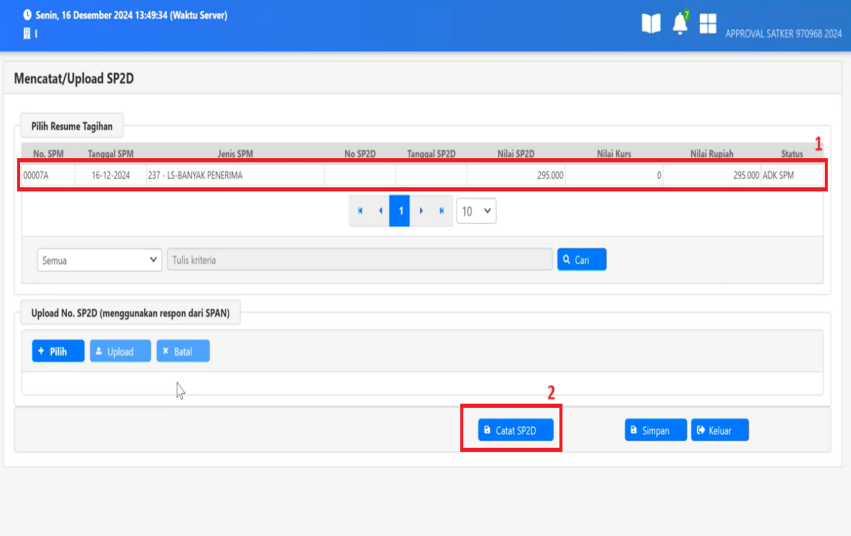
Task: Expand the Semua filter dropdown
Action: (x=99, y=260)
